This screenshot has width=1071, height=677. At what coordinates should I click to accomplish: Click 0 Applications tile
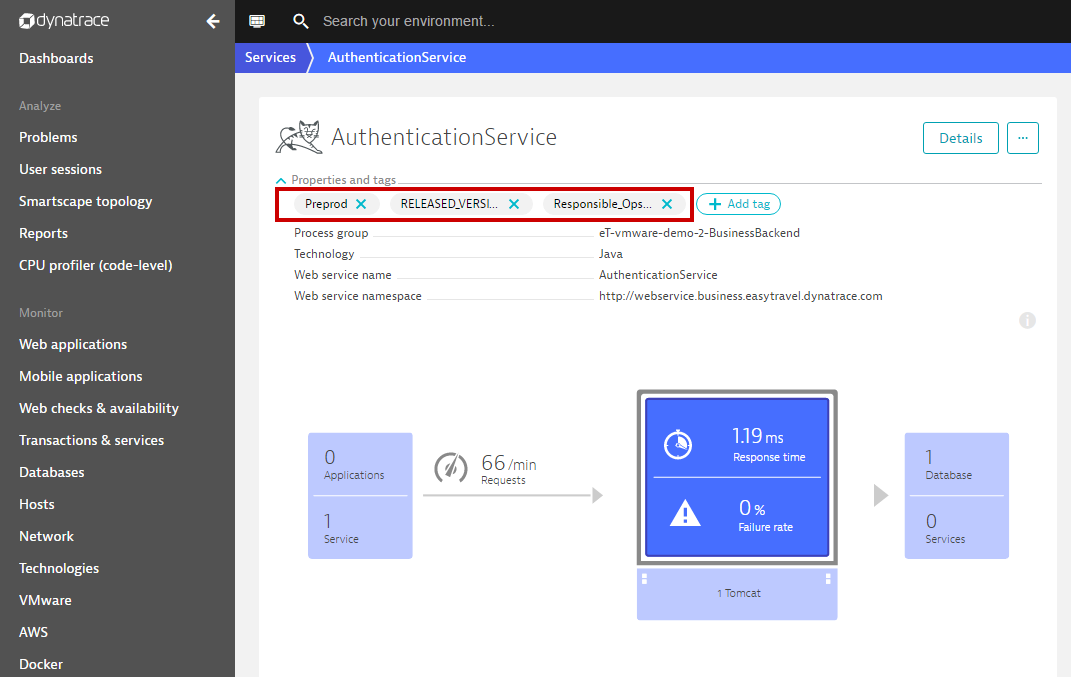(x=360, y=464)
